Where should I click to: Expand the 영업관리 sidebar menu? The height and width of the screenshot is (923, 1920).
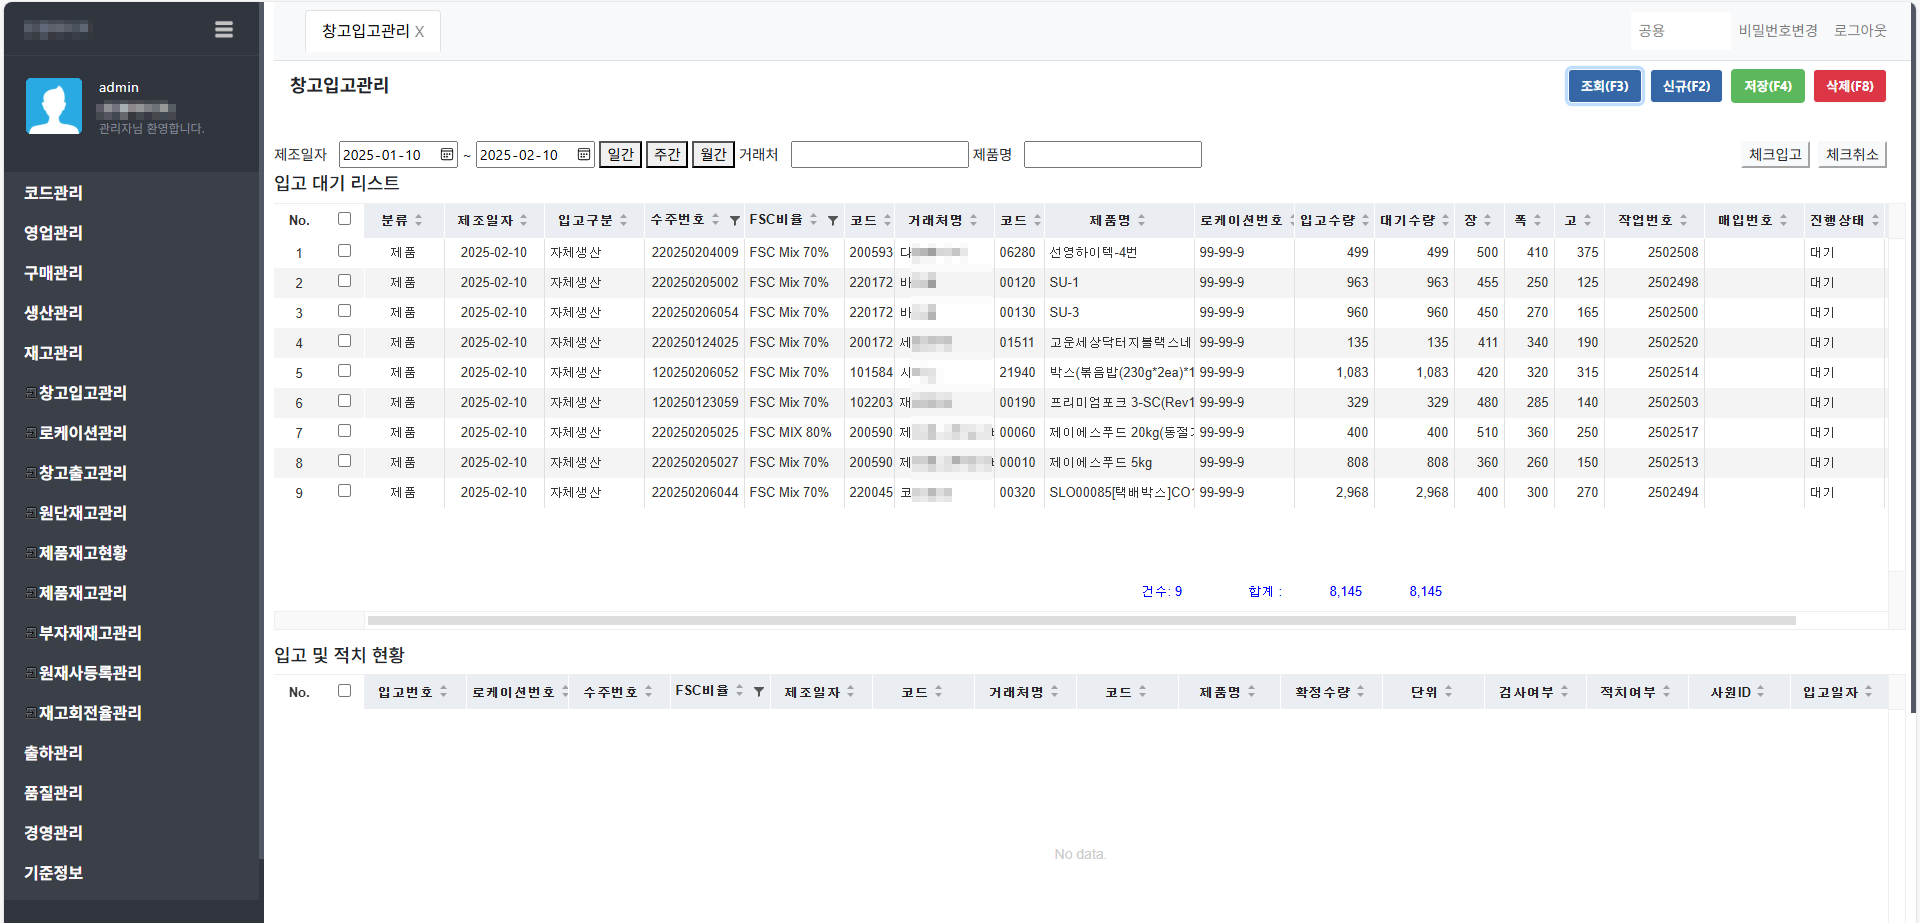pos(54,233)
